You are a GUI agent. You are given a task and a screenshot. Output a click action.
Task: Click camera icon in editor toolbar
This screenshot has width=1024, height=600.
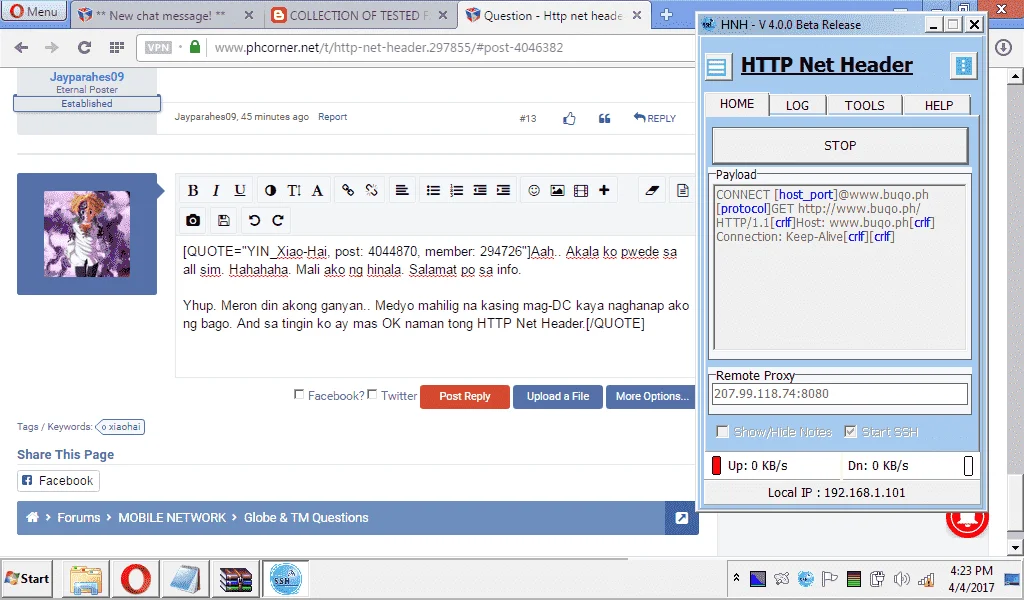pyautogui.click(x=193, y=221)
